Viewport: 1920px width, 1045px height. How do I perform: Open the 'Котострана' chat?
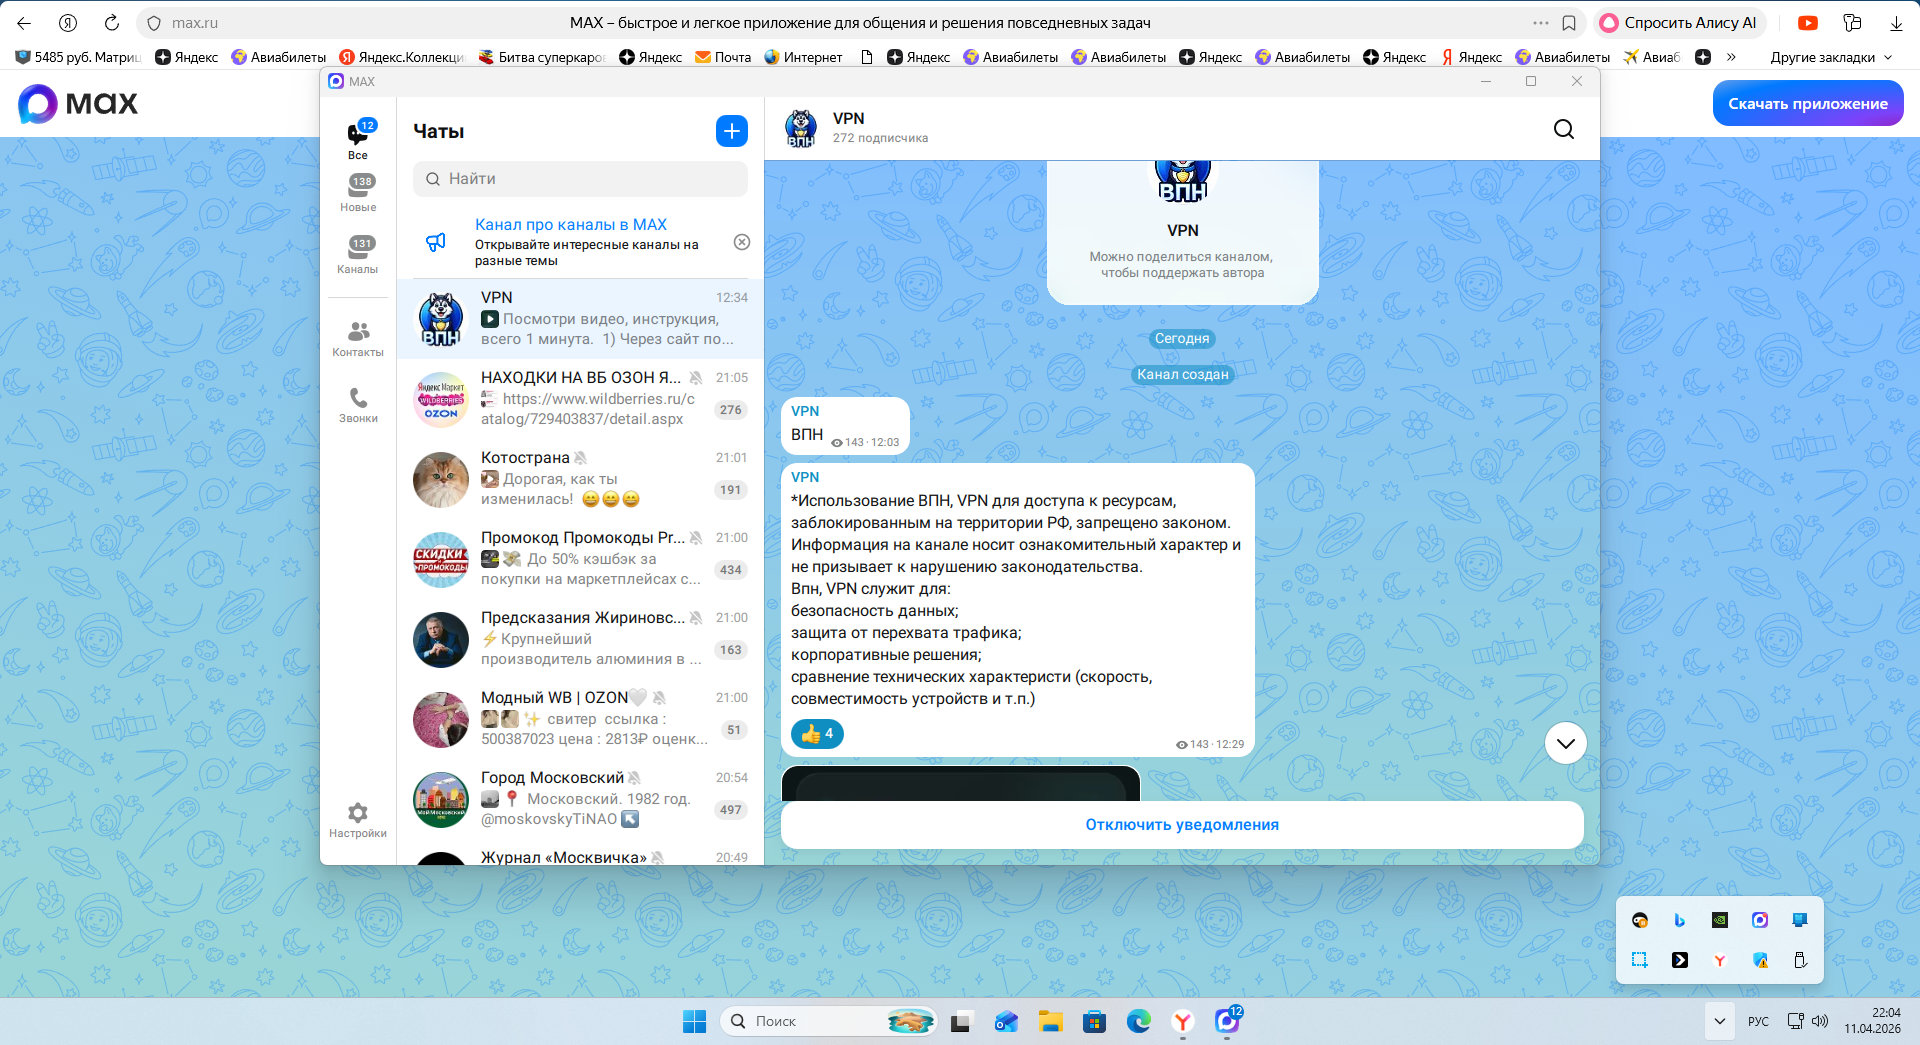pos(580,479)
